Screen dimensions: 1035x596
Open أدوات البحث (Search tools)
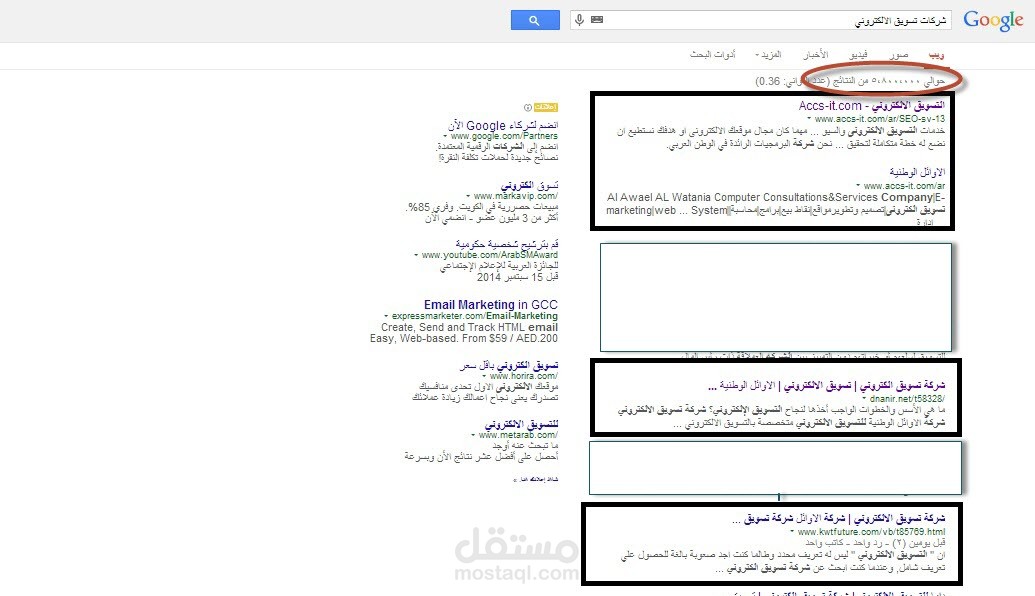(x=712, y=55)
